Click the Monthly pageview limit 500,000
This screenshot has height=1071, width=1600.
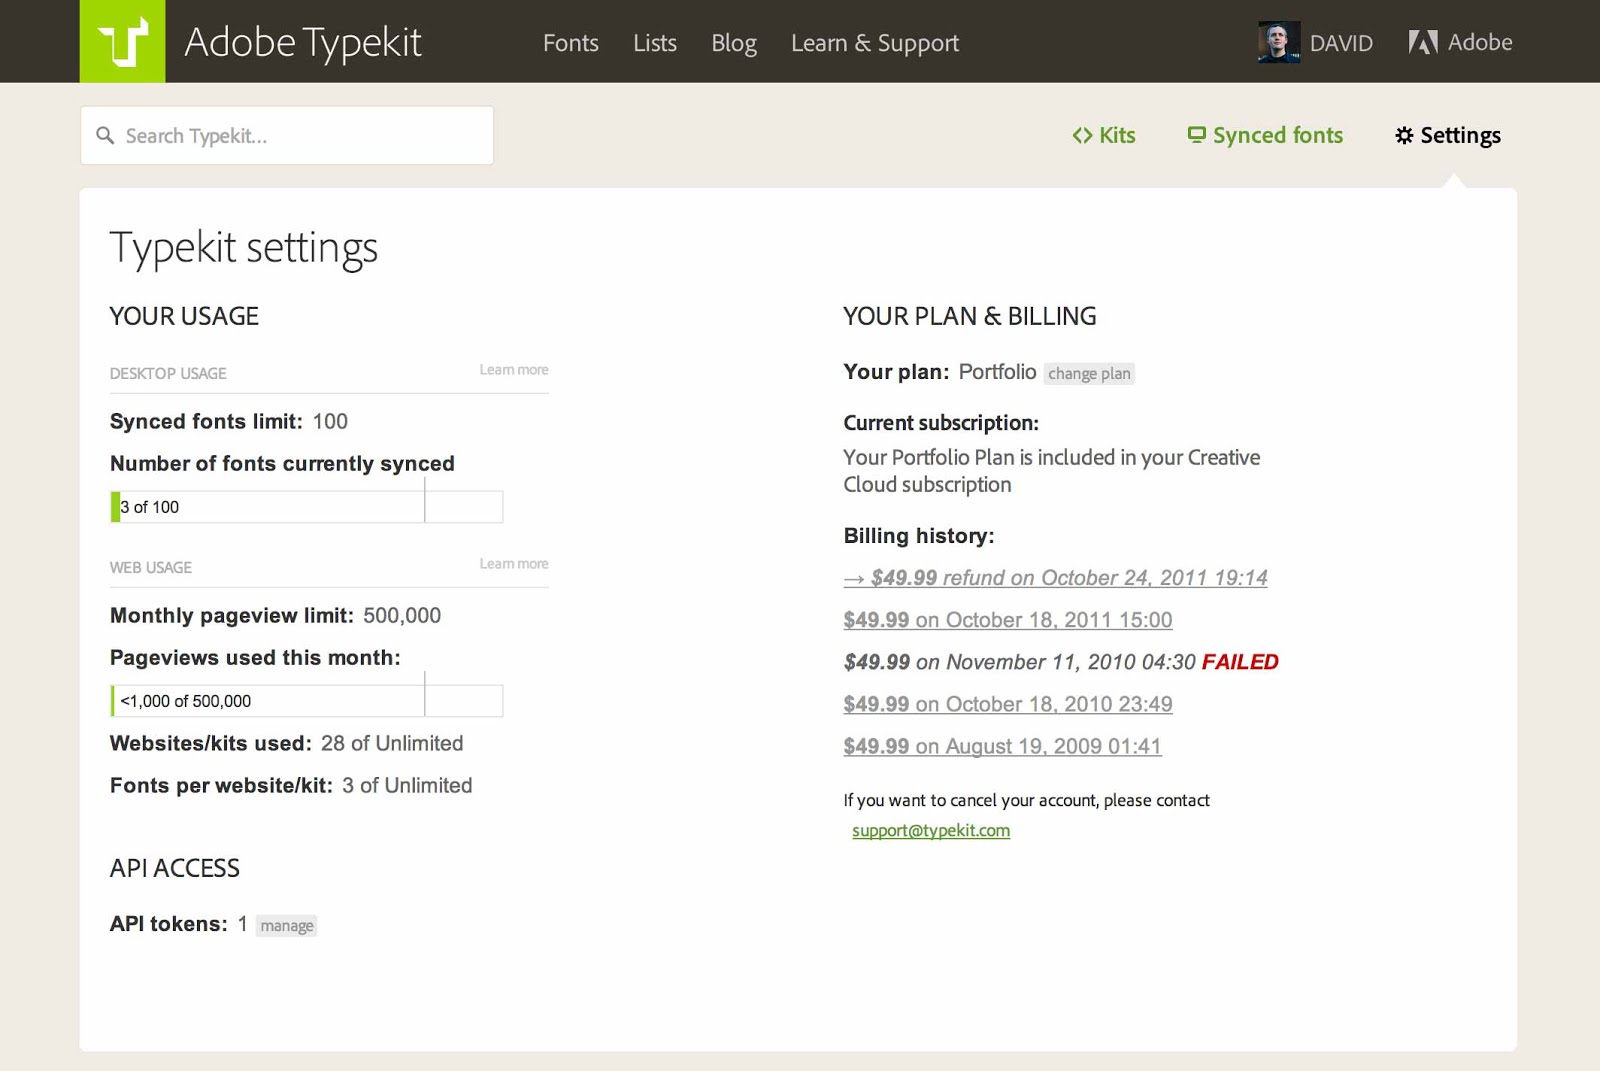[x=402, y=616]
